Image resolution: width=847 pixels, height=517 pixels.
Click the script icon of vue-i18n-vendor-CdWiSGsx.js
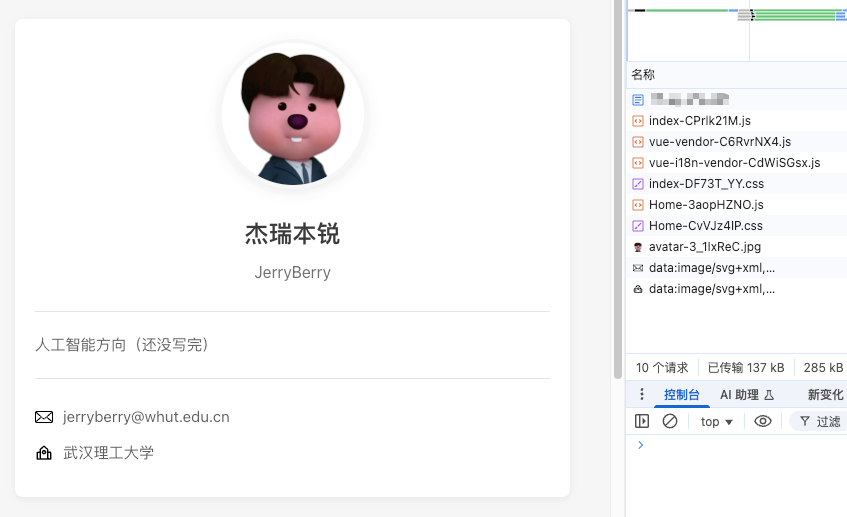638,163
